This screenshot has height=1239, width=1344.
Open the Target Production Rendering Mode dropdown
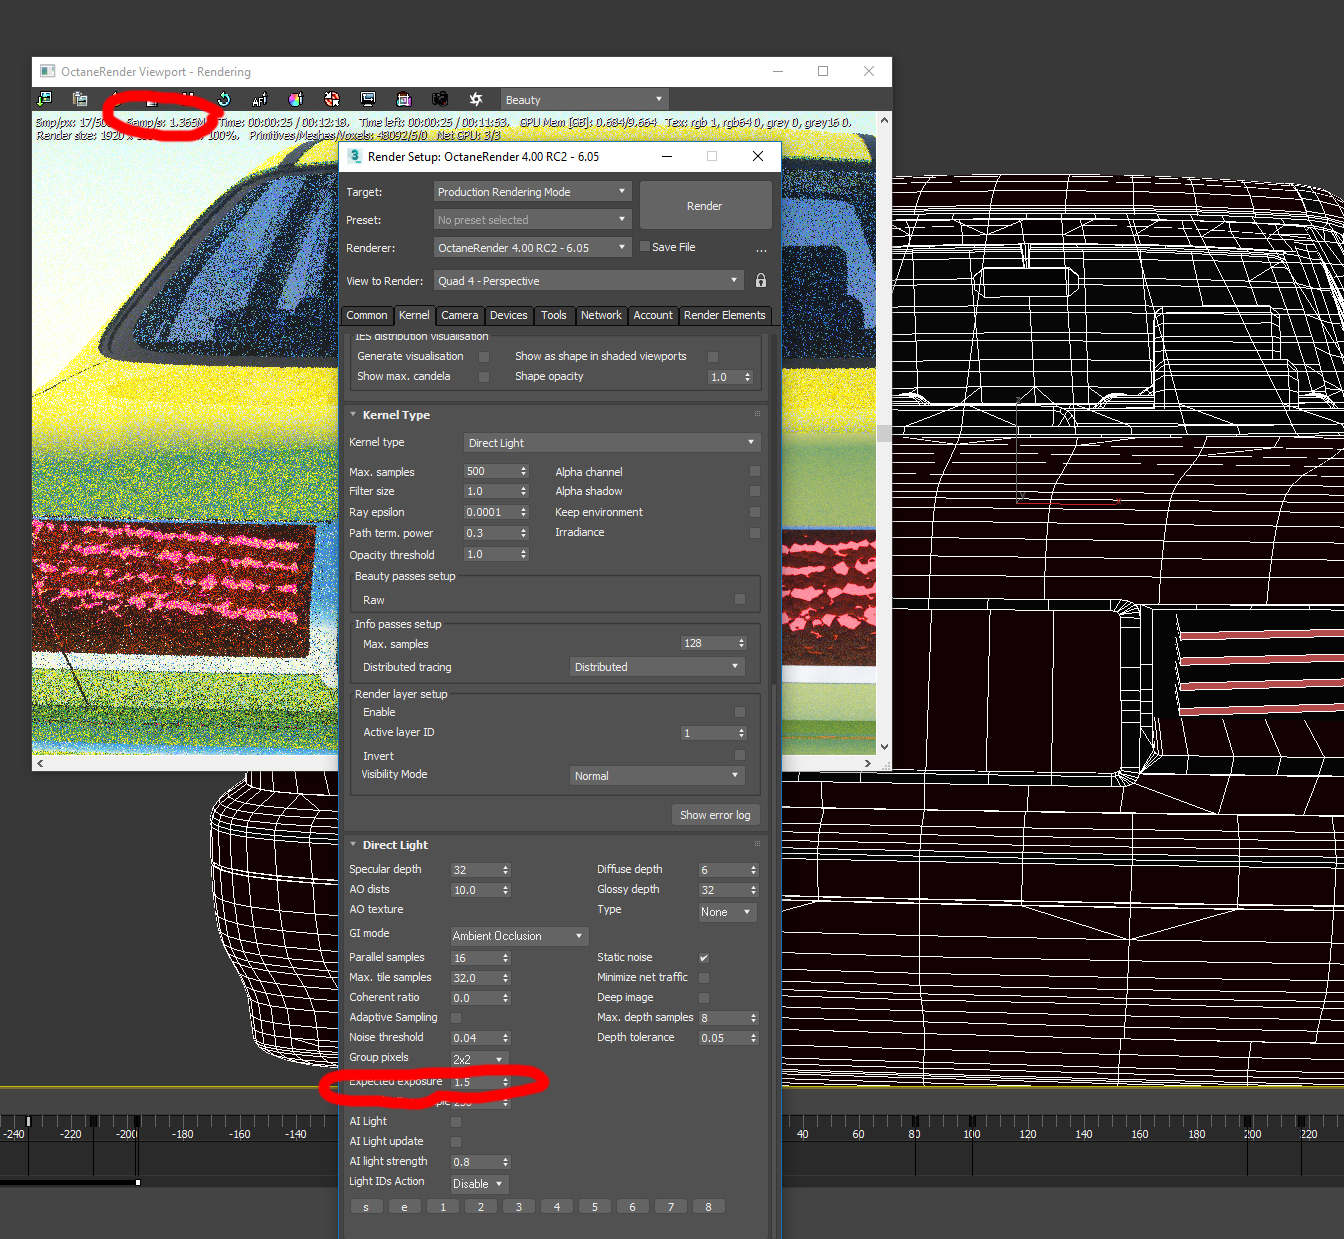[532, 192]
